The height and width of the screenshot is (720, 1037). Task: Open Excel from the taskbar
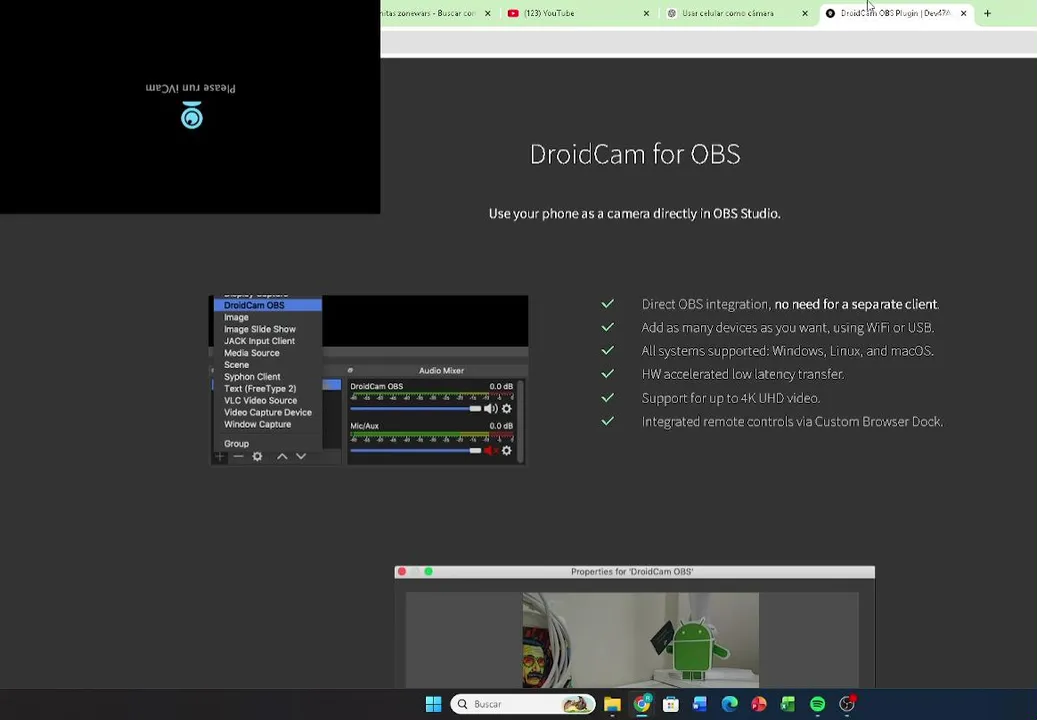coord(788,704)
